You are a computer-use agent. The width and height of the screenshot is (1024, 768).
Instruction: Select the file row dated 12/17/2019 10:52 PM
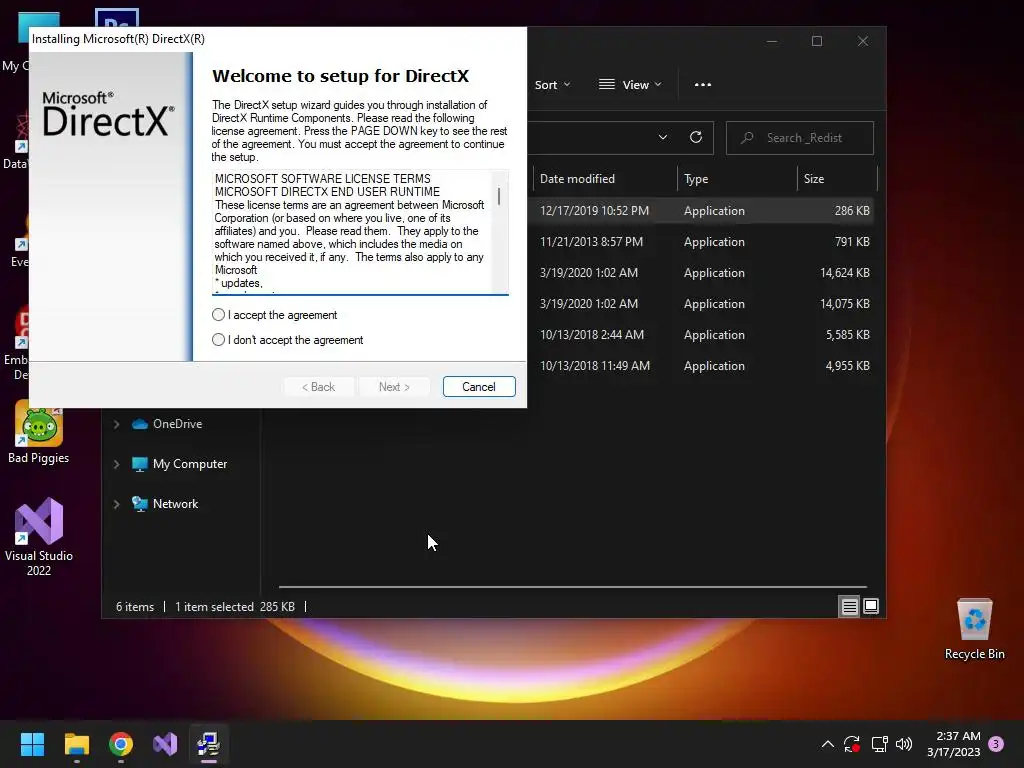click(x=702, y=211)
